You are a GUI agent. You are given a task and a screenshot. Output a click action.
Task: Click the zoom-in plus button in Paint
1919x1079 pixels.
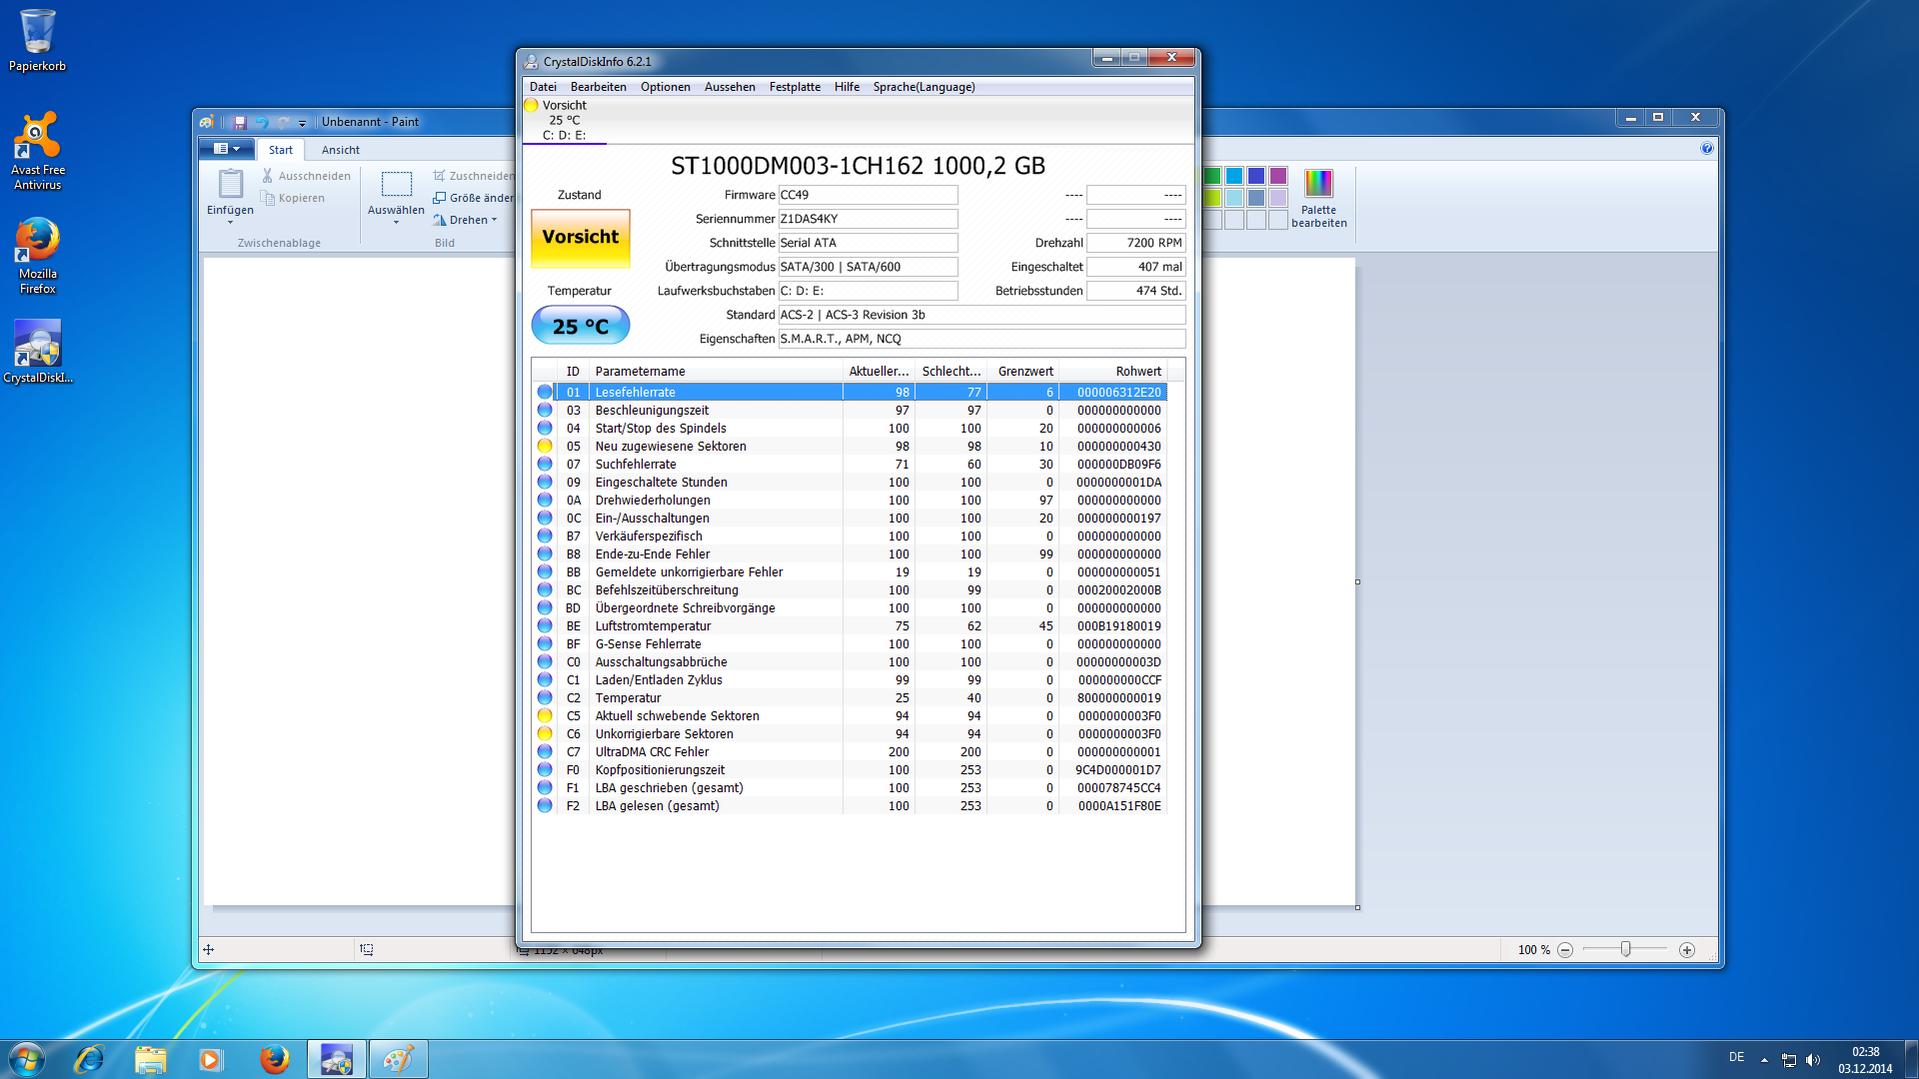pos(1687,950)
